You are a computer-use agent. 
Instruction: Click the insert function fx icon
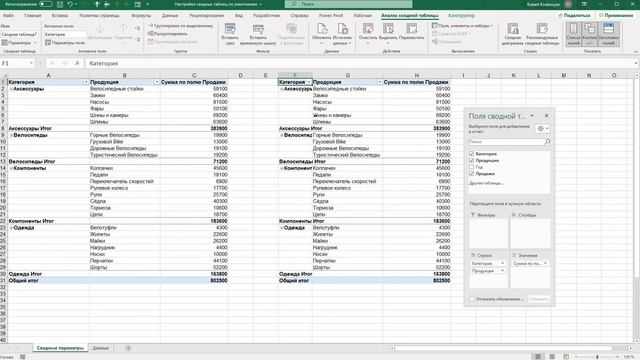77,63
